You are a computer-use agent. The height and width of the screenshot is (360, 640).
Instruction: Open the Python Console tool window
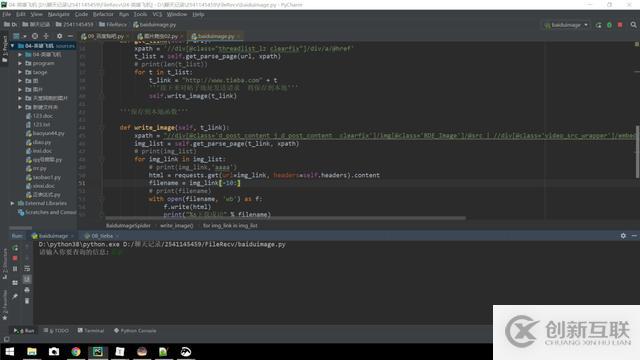point(135,330)
